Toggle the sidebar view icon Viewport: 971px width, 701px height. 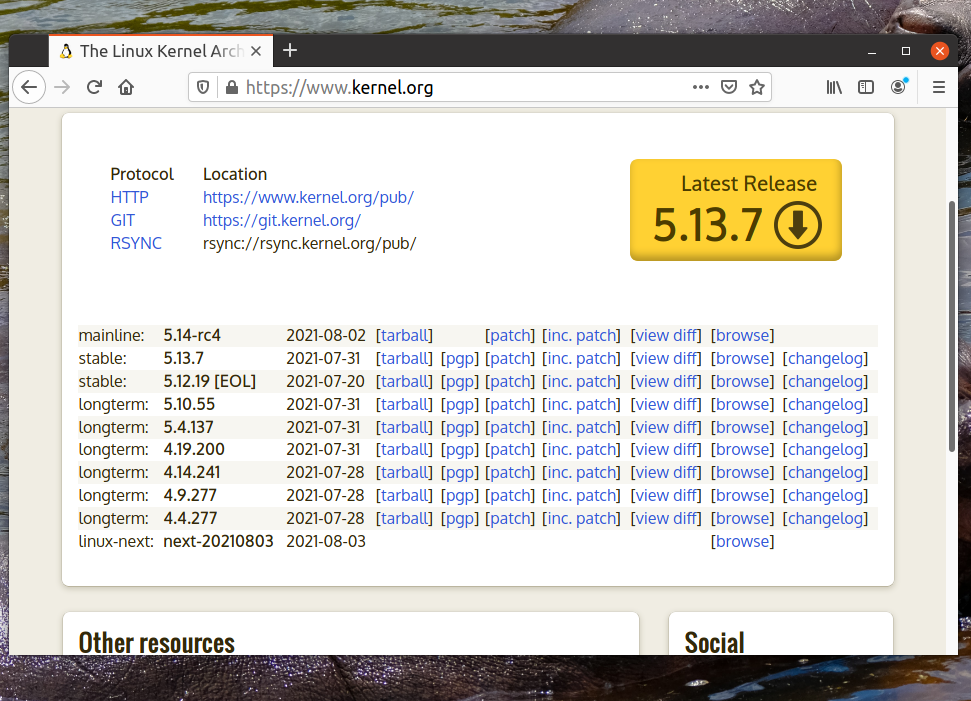[866, 87]
